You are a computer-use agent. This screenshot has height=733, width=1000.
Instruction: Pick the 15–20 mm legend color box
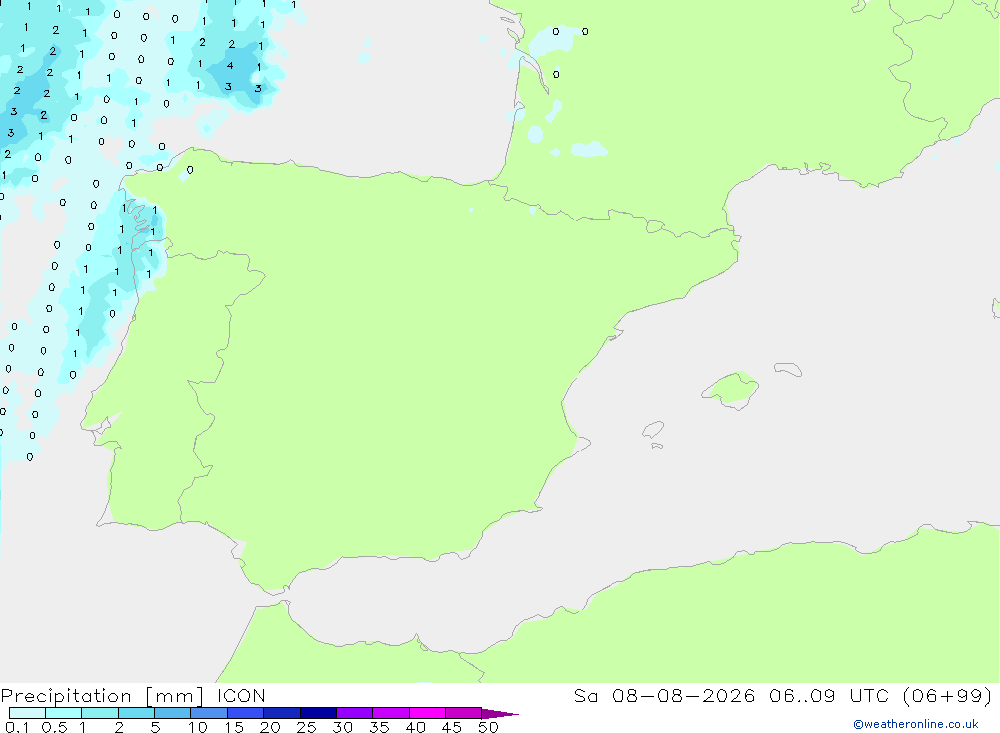[245, 713]
